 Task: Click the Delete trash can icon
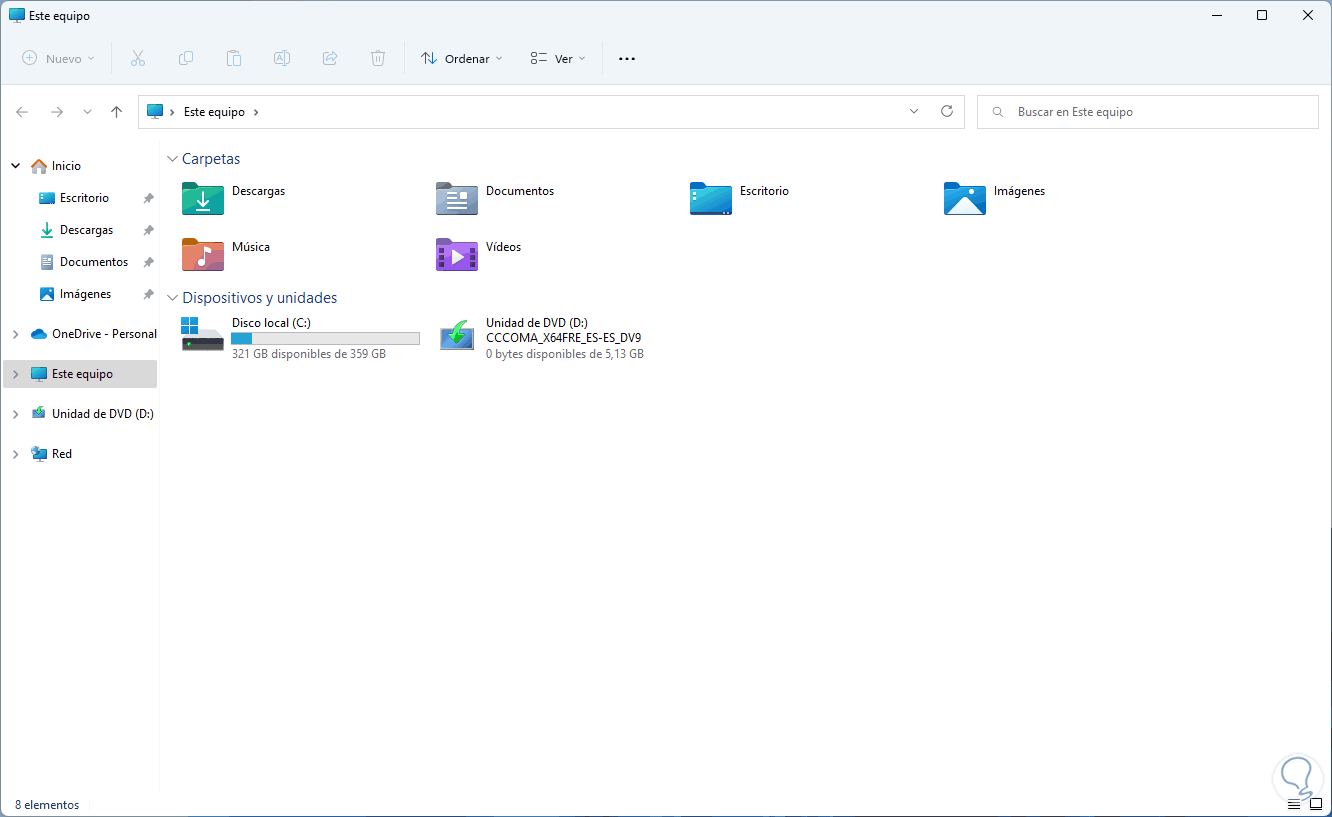coord(378,59)
